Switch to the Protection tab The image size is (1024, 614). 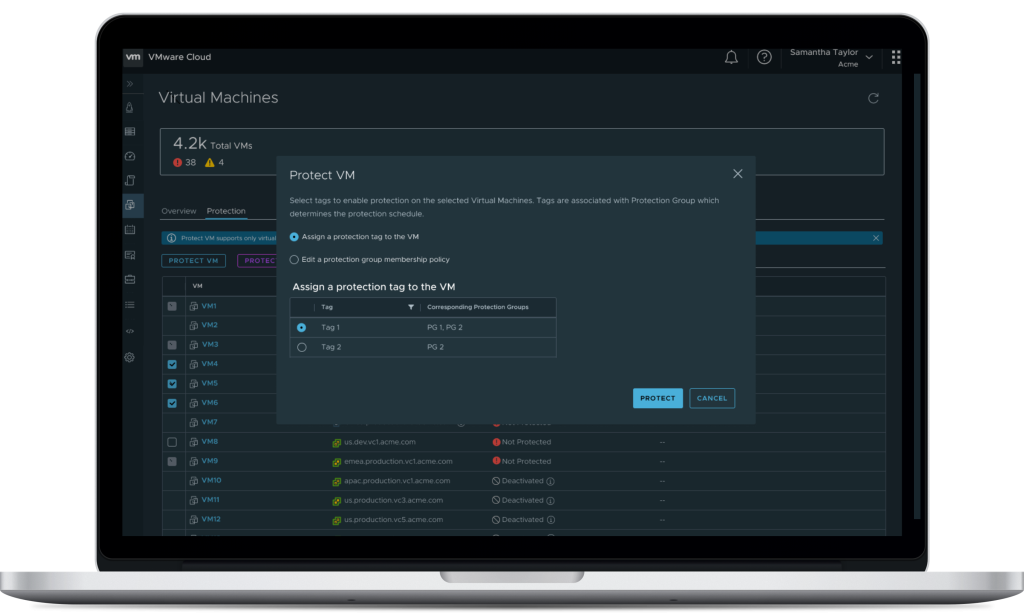[x=226, y=211]
